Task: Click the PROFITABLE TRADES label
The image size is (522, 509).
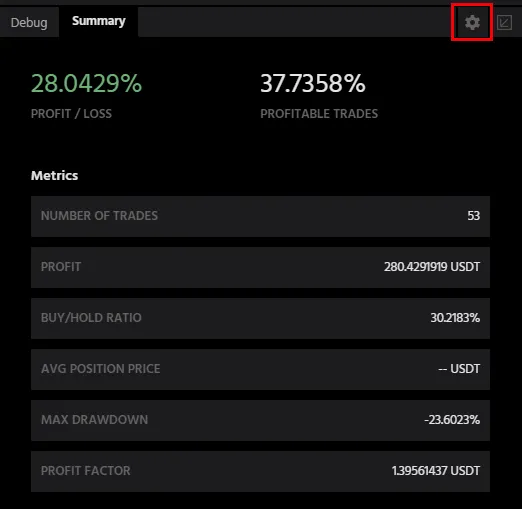Action: click(319, 114)
